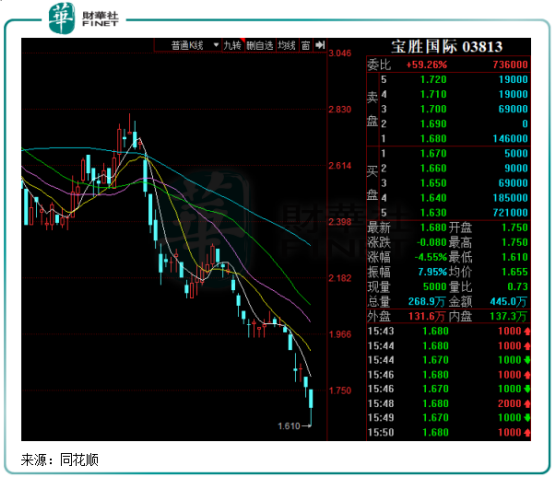The height and width of the screenshot is (479, 555).
Task: Click the 涨跌 change value -0.080
Action: 431,243
